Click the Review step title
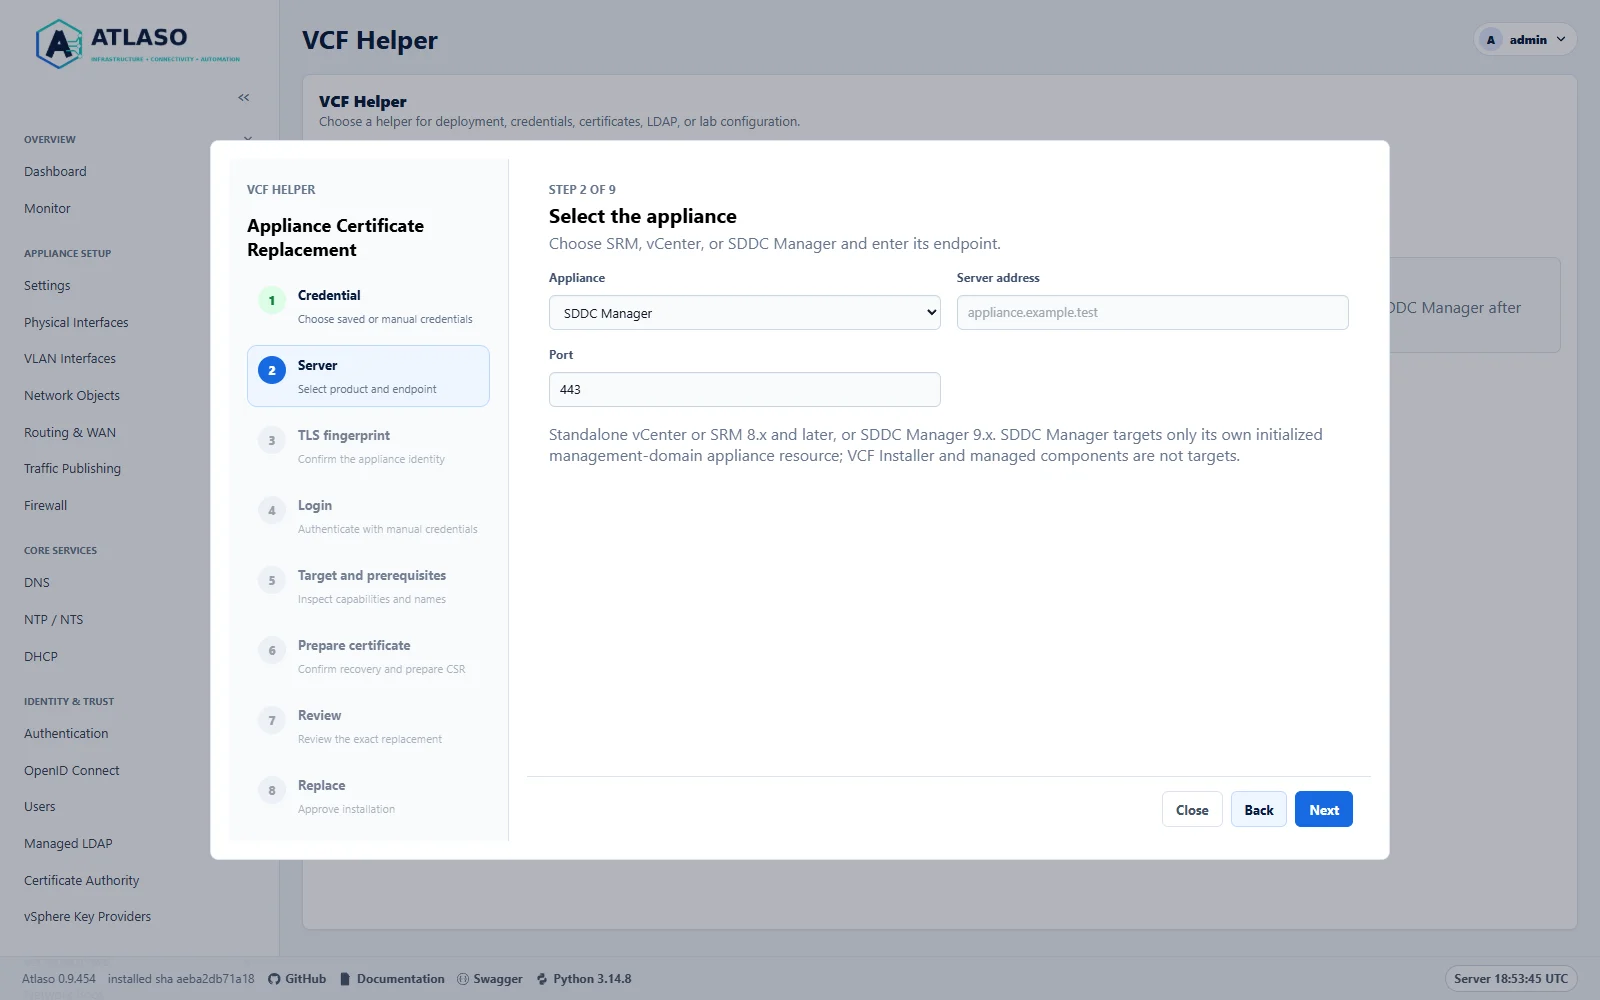The image size is (1600, 1000). point(320,715)
